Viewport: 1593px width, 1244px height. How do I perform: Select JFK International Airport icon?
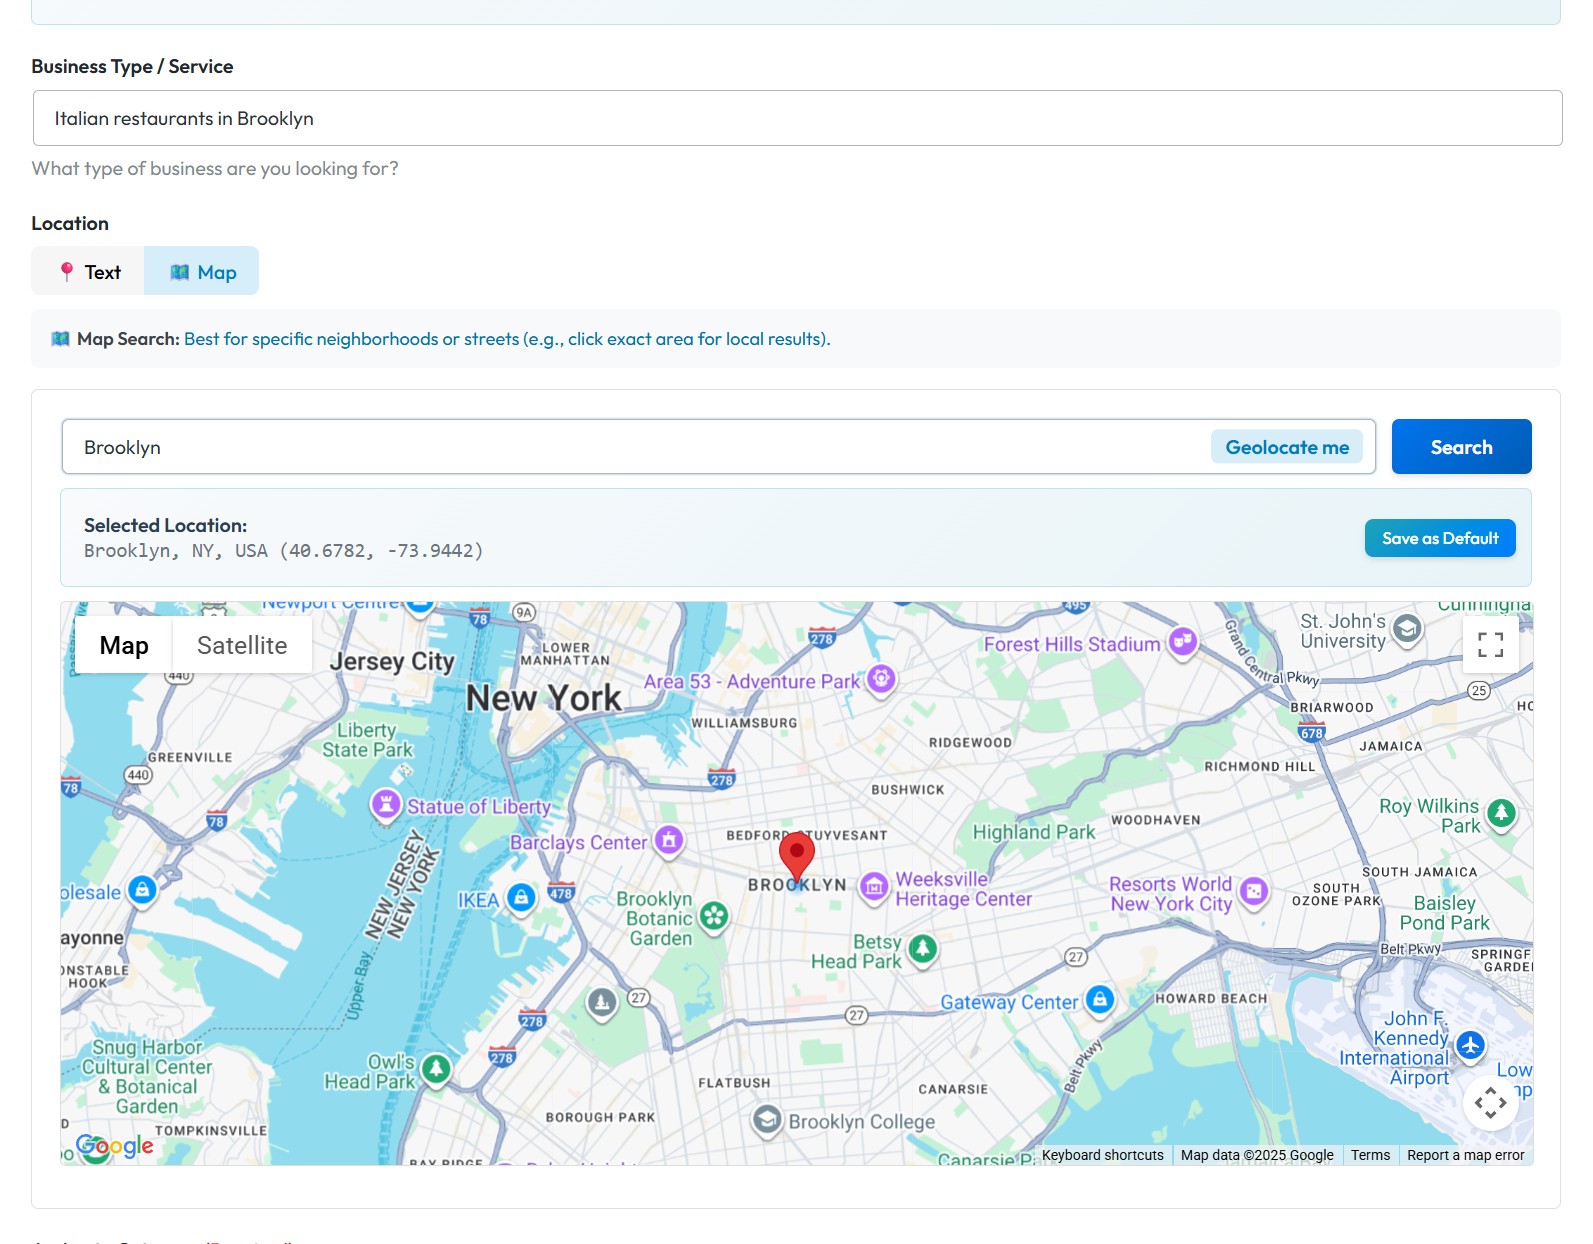click(1469, 1045)
